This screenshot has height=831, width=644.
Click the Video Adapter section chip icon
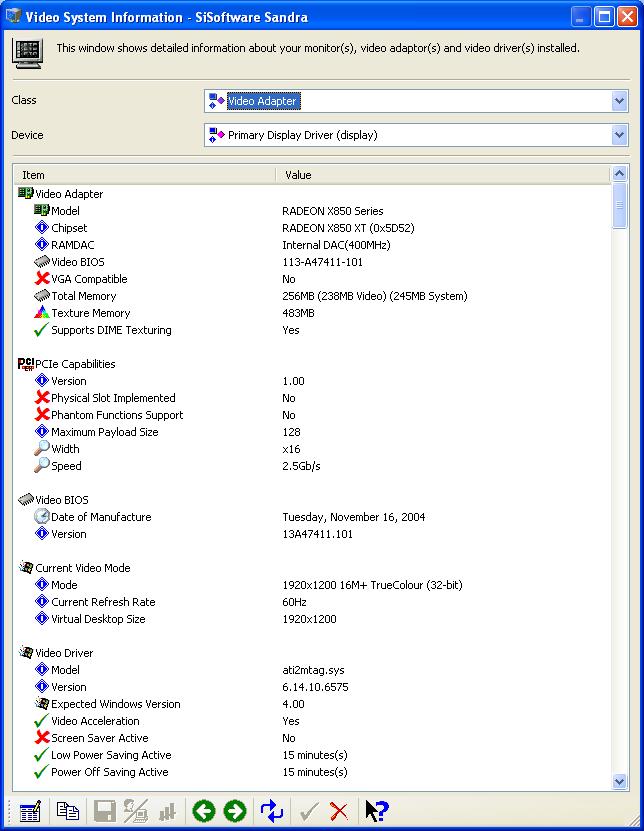pos(25,193)
